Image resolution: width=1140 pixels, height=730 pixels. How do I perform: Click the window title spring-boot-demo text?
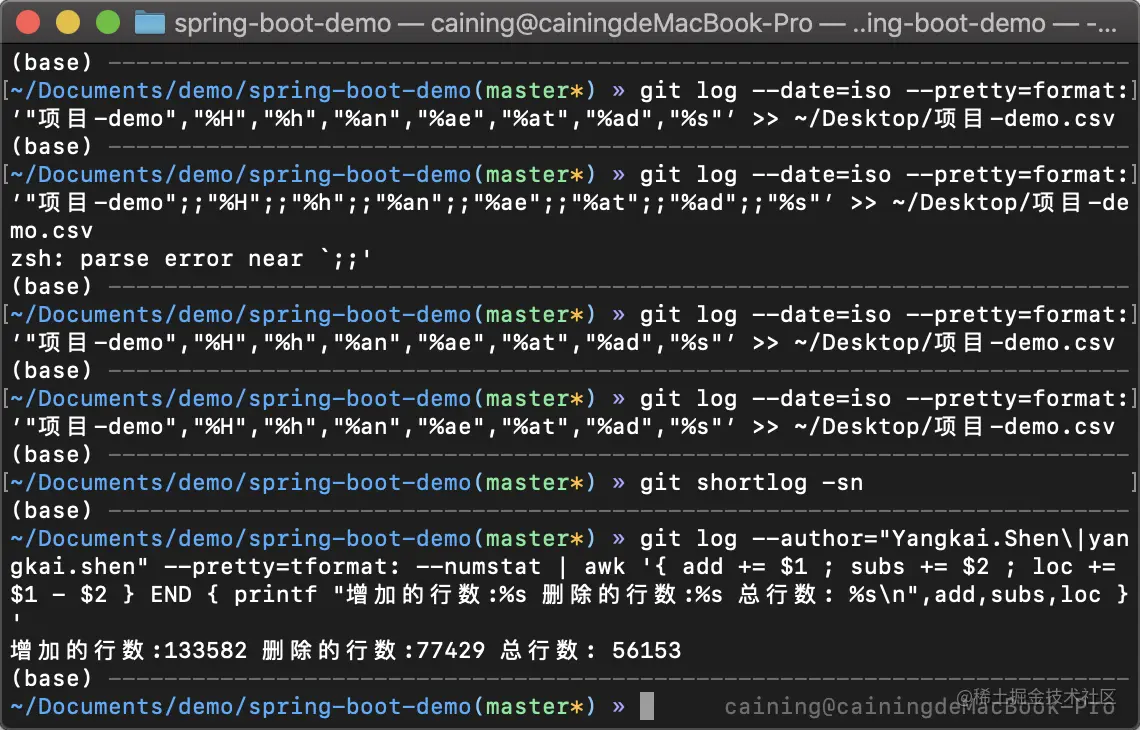pyautogui.click(x=283, y=23)
